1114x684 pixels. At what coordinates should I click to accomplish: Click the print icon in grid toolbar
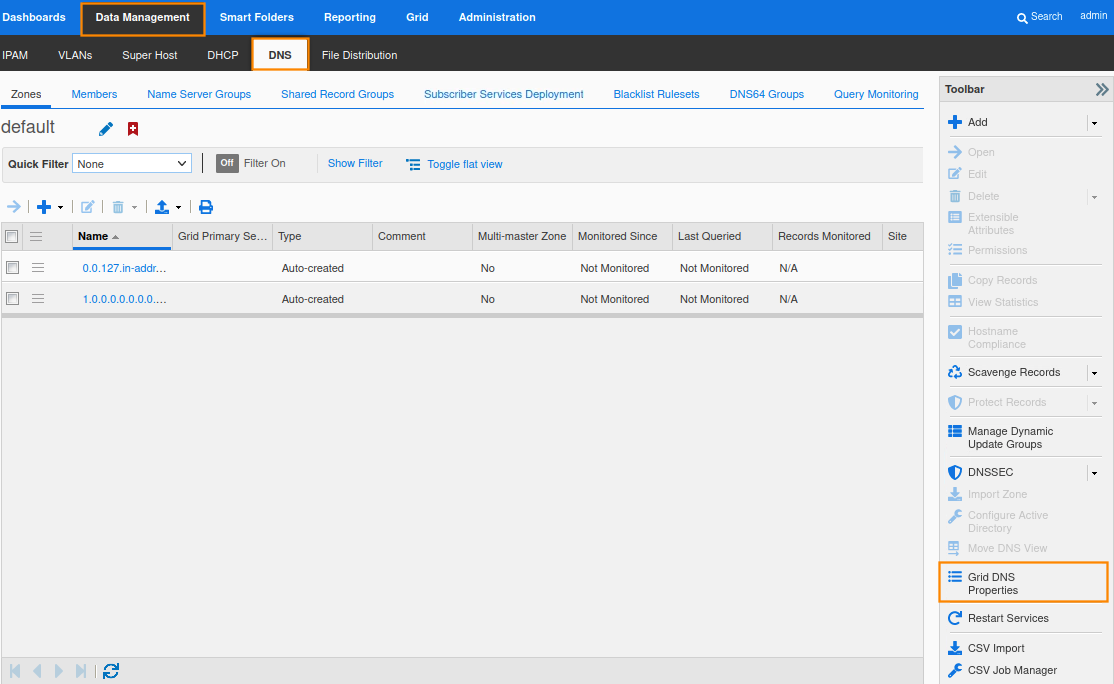point(206,207)
